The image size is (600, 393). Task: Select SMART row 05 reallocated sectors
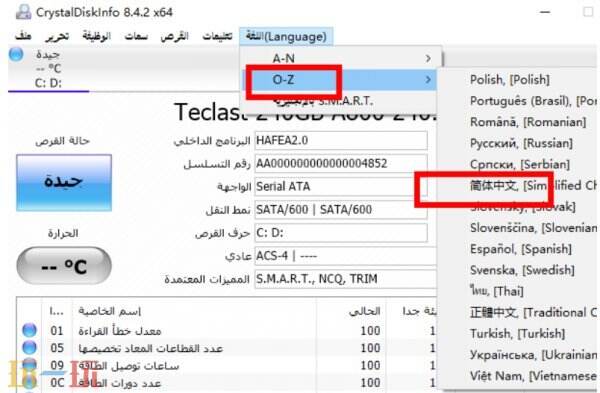tap(228, 348)
